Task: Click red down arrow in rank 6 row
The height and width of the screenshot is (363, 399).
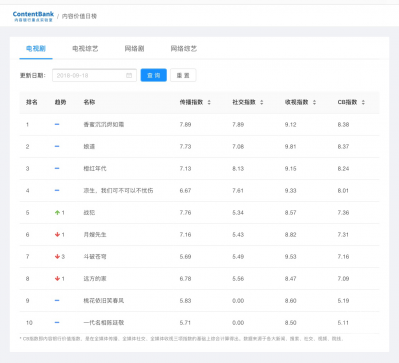Action: (57, 235)
